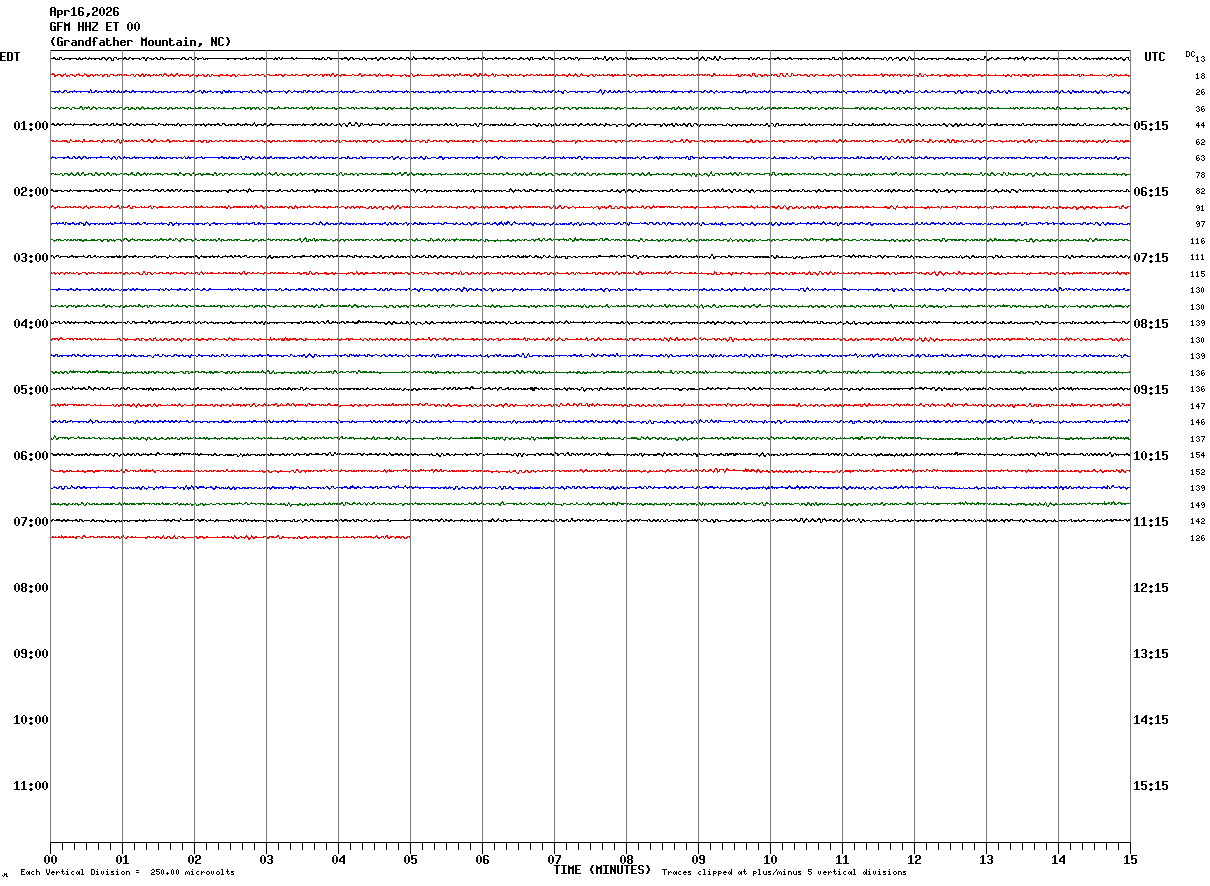
Task: Click minute tick label 06
Action: [x=482, y=860]
